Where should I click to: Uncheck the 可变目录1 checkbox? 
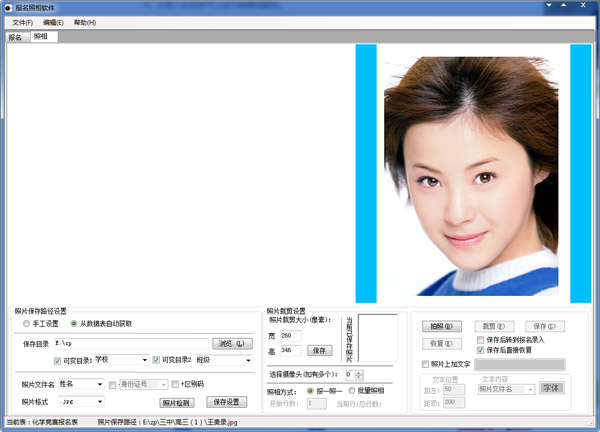[x=56, y=360]
